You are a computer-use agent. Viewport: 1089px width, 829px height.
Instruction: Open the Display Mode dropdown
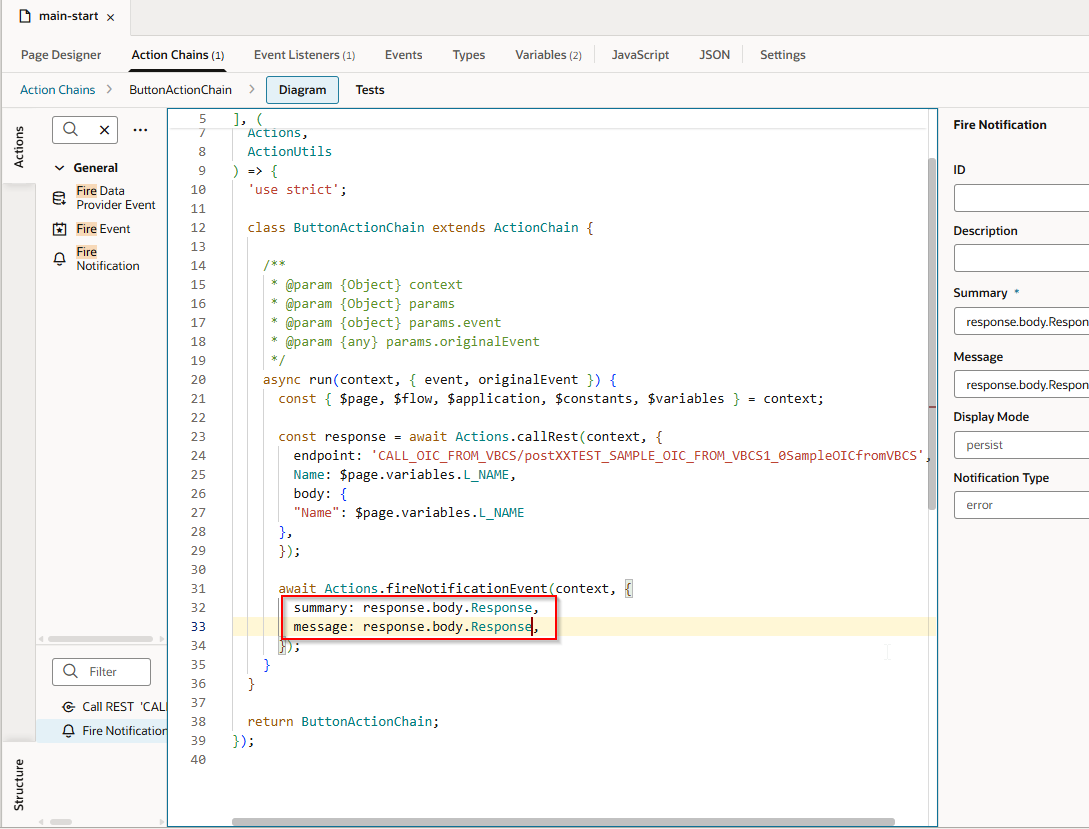coord(1020,444)
